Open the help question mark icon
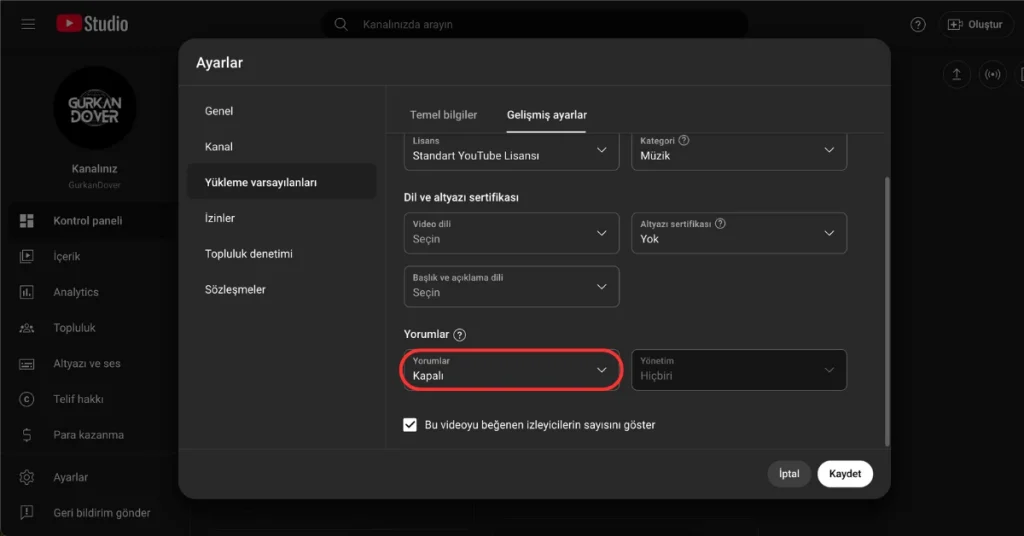The height and width of the screenshot is (536, 1024). [x=918, y=24]
